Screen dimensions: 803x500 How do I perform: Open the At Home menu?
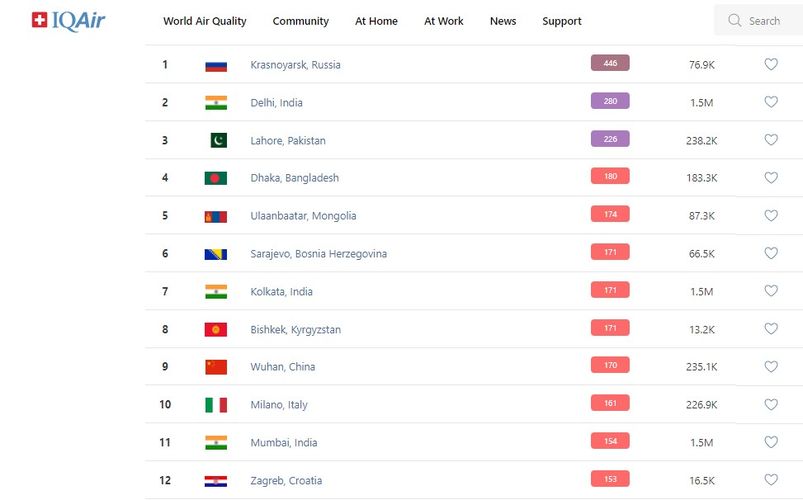coord(376,21)
